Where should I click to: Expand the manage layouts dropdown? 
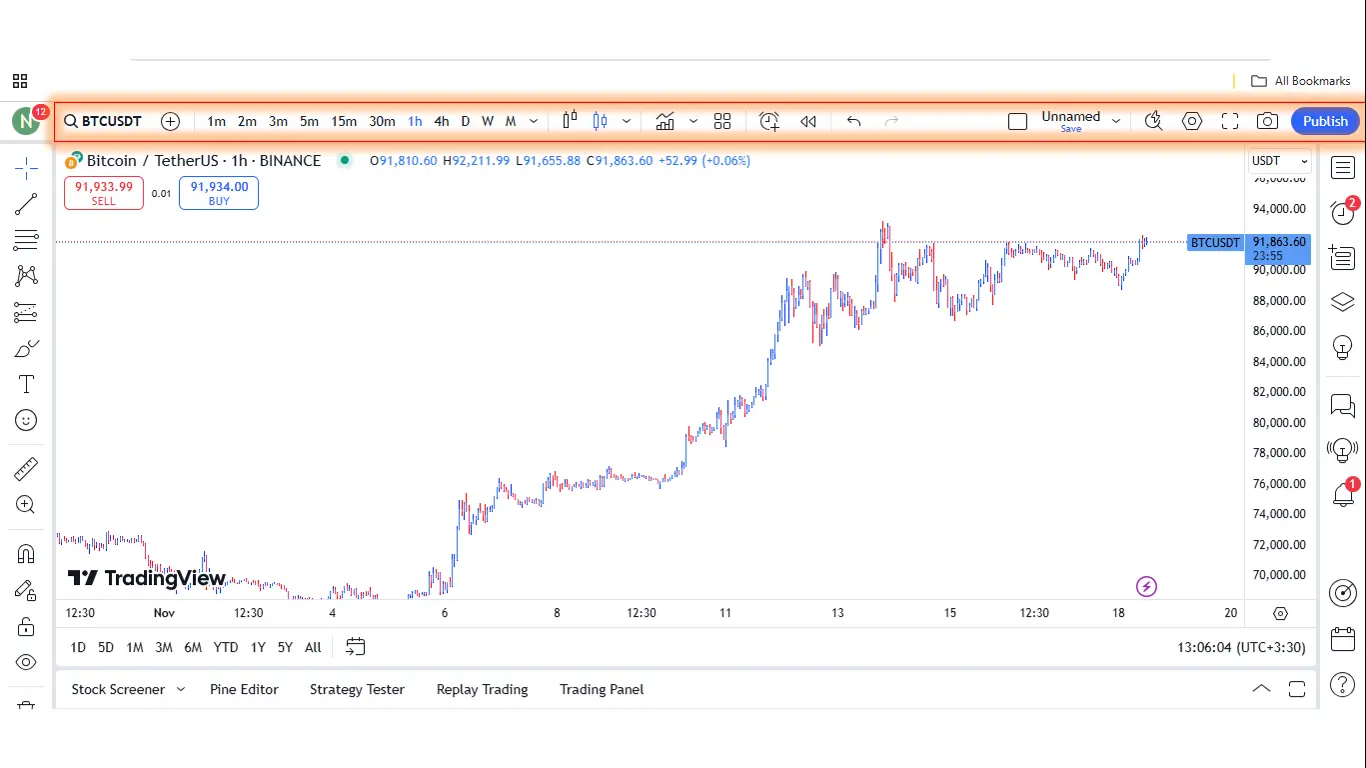point(1117,121)
